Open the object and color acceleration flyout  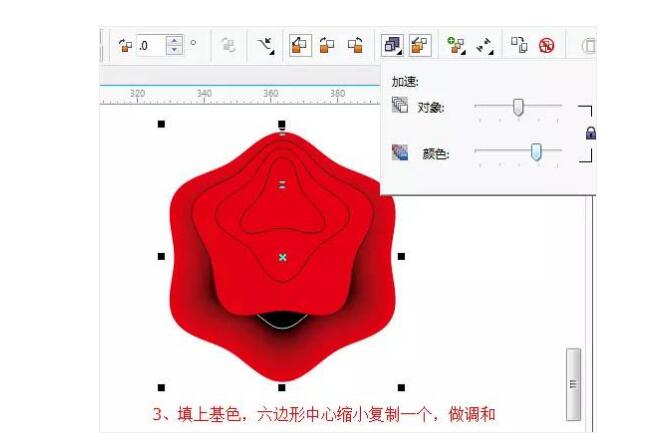pos(392,45)
